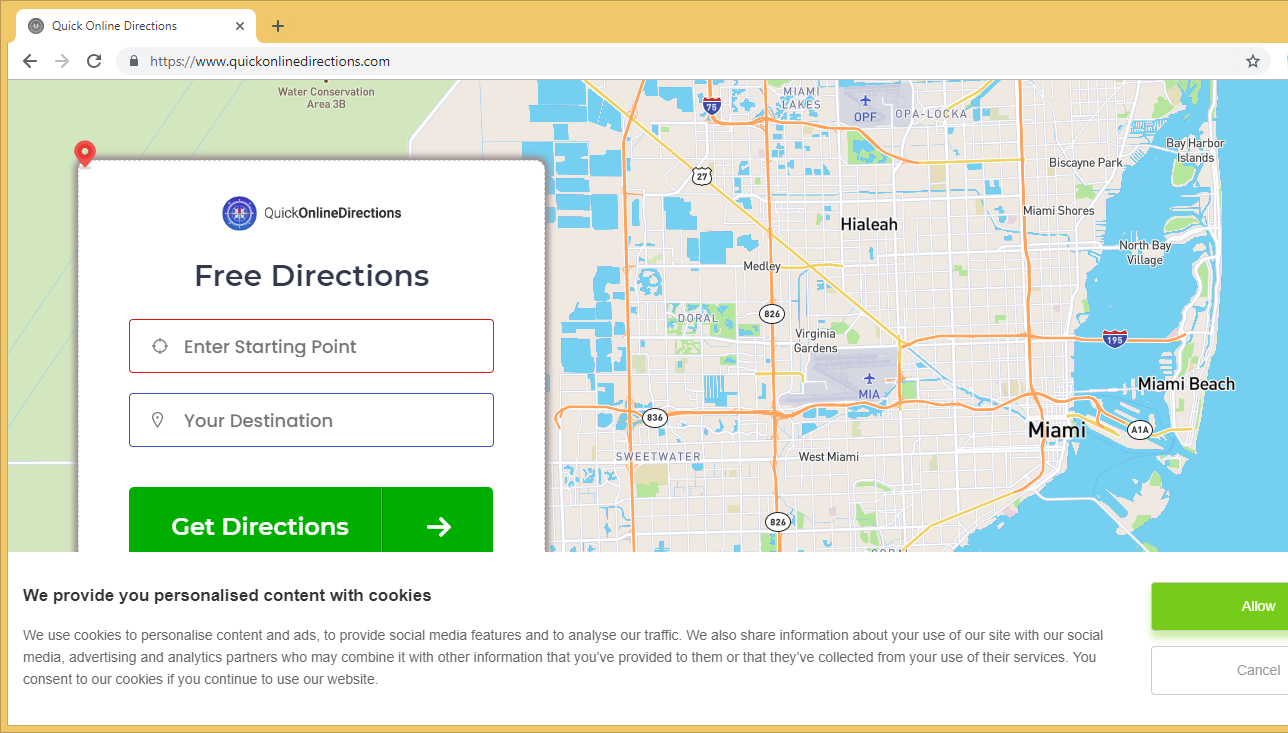Click the browser back arrow
Screen dimensions: 1288x733
(30, 61)
